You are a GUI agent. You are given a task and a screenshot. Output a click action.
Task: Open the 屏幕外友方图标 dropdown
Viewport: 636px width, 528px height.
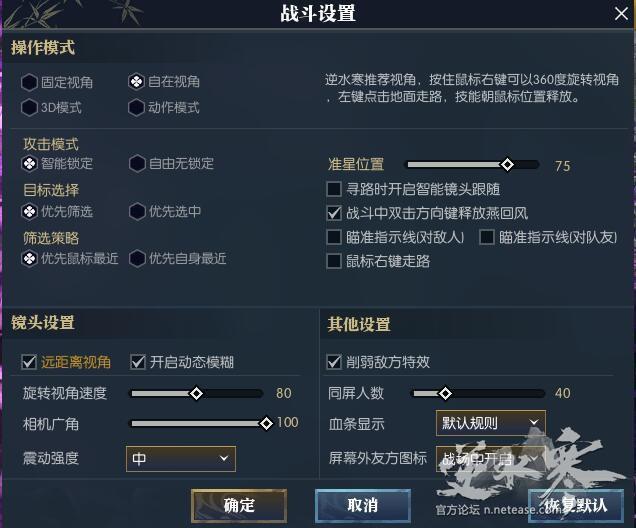[490, 459]
